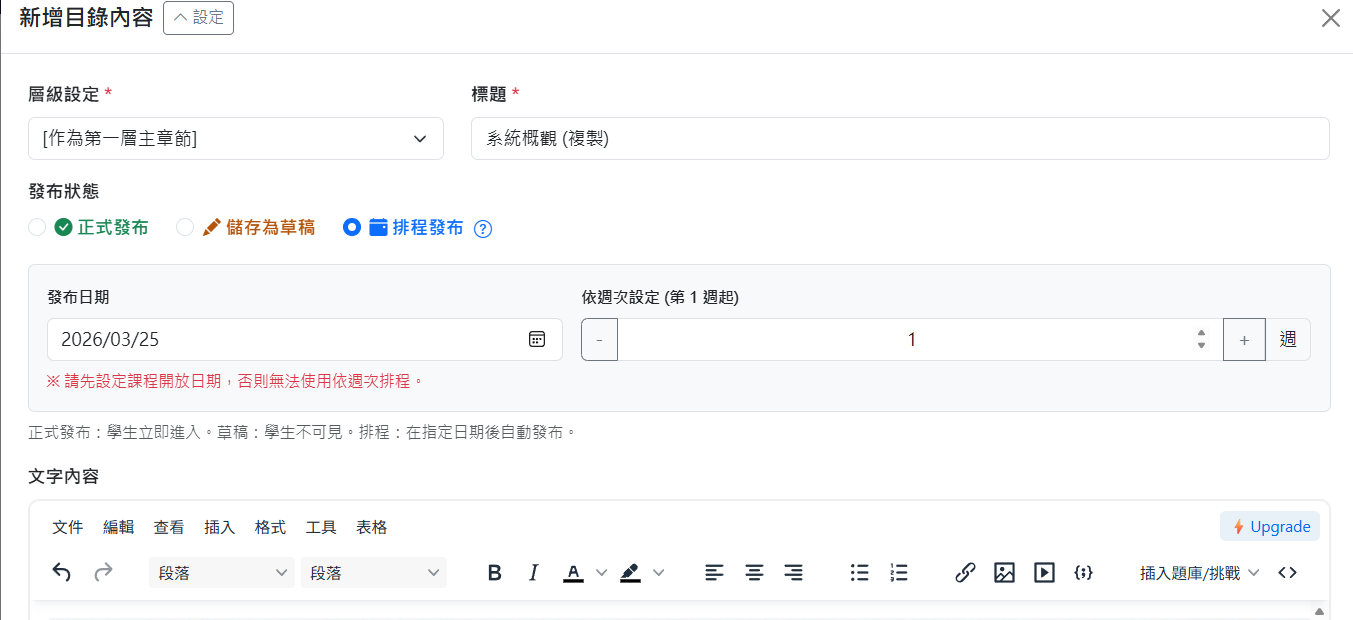
Task: Open source code view icon
Action: point(1287,573)
